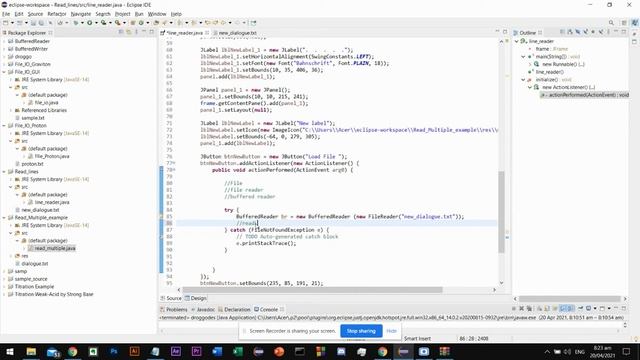Expand the BufferedReader project

[x=4, y=41]
